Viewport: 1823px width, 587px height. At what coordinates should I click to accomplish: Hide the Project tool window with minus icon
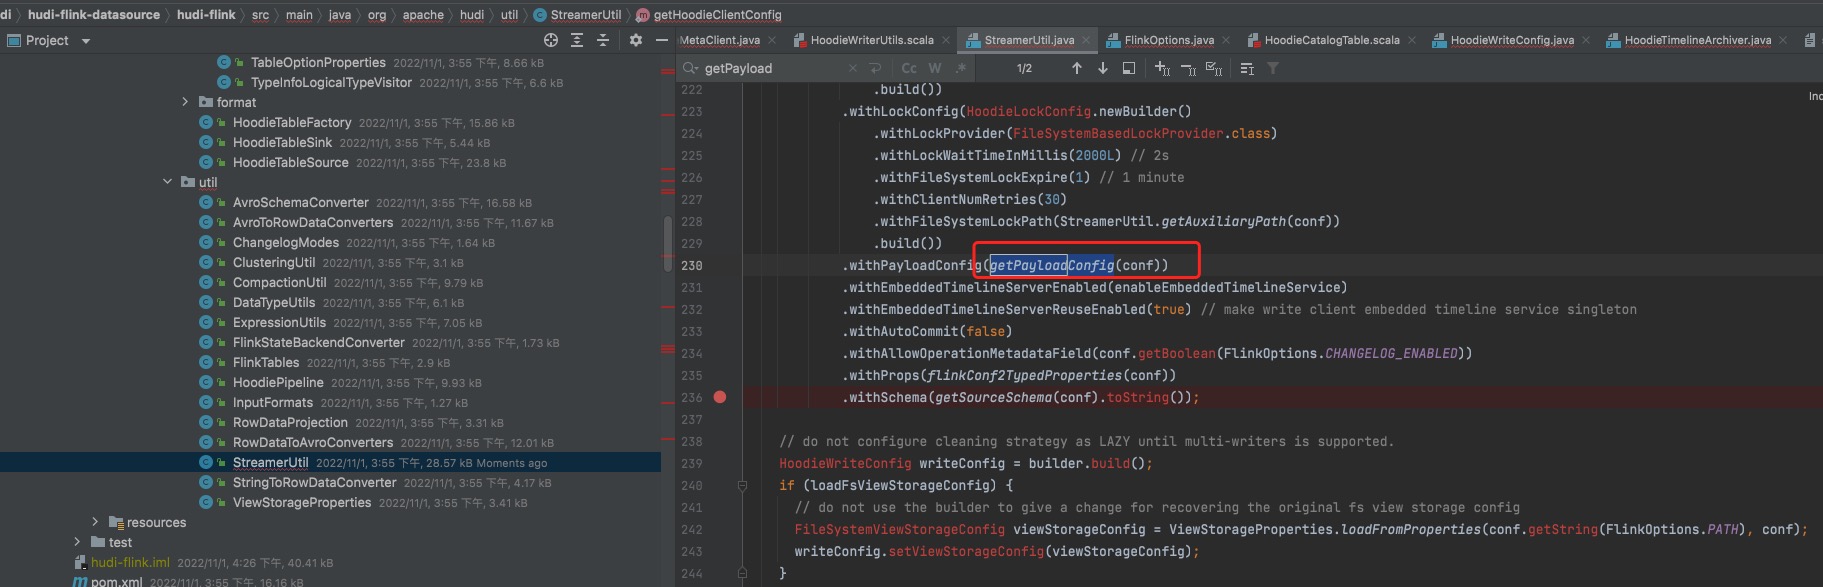point(661,40)
